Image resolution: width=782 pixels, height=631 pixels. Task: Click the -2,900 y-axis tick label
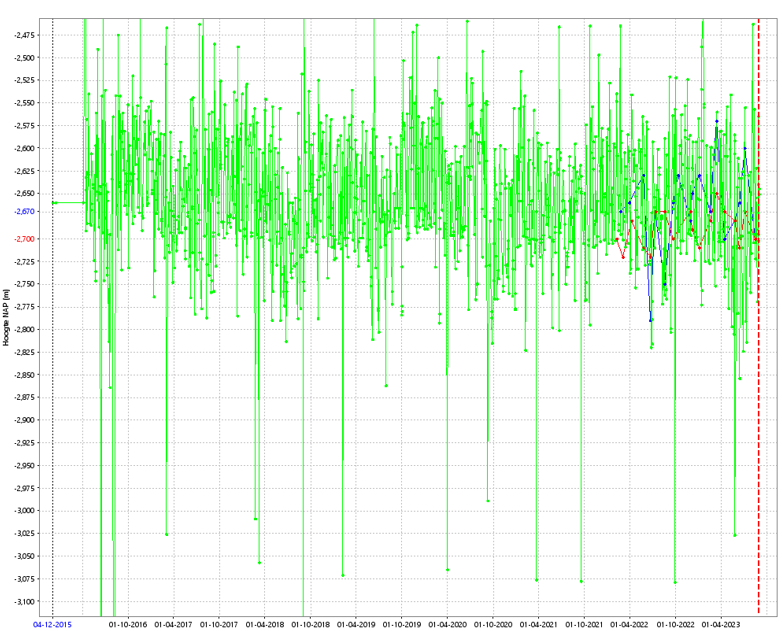[24, 420]
